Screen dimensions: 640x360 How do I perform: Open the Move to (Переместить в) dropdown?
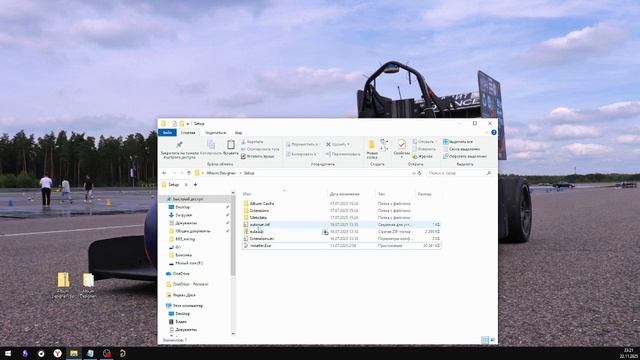302,144
